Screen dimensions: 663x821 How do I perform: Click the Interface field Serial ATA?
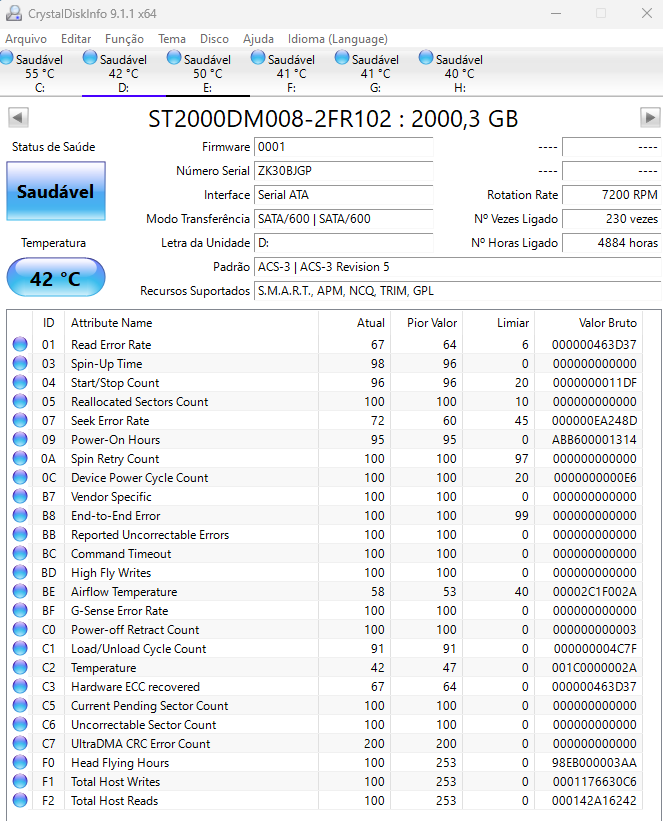click(x=344, y=195)
